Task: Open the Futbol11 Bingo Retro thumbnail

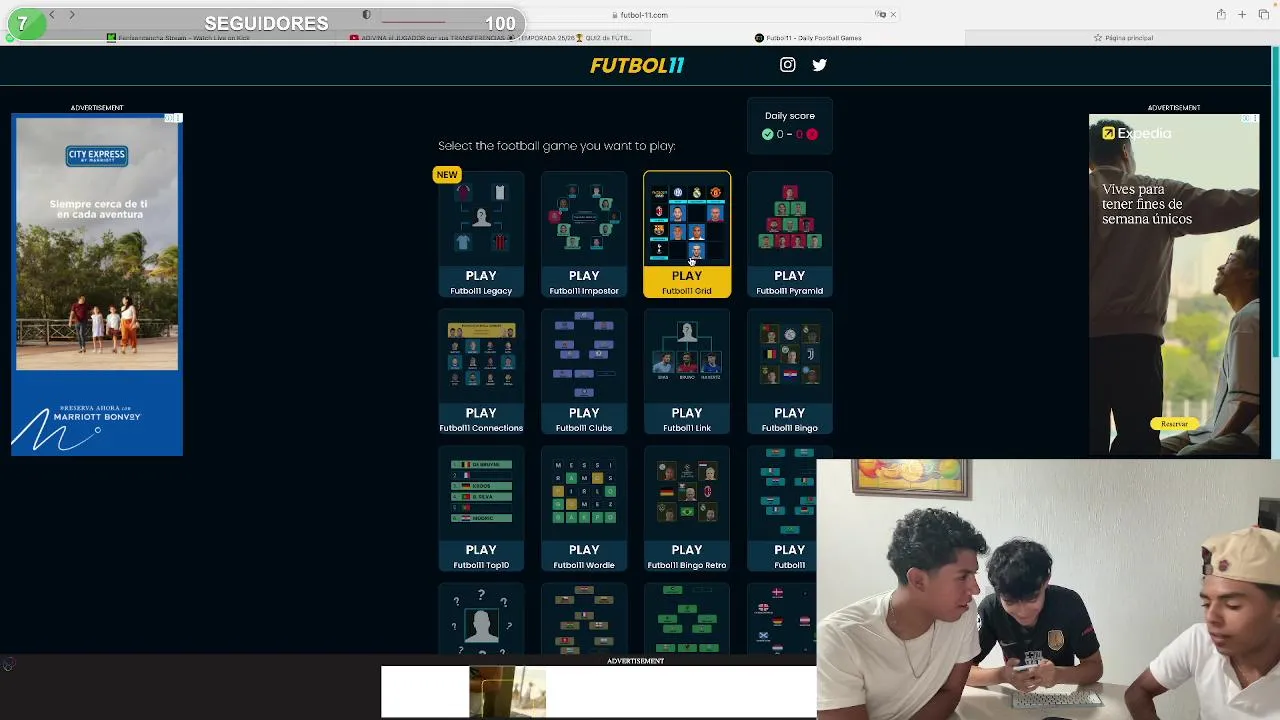Action: pyautogui.click(x=687, y=492)
